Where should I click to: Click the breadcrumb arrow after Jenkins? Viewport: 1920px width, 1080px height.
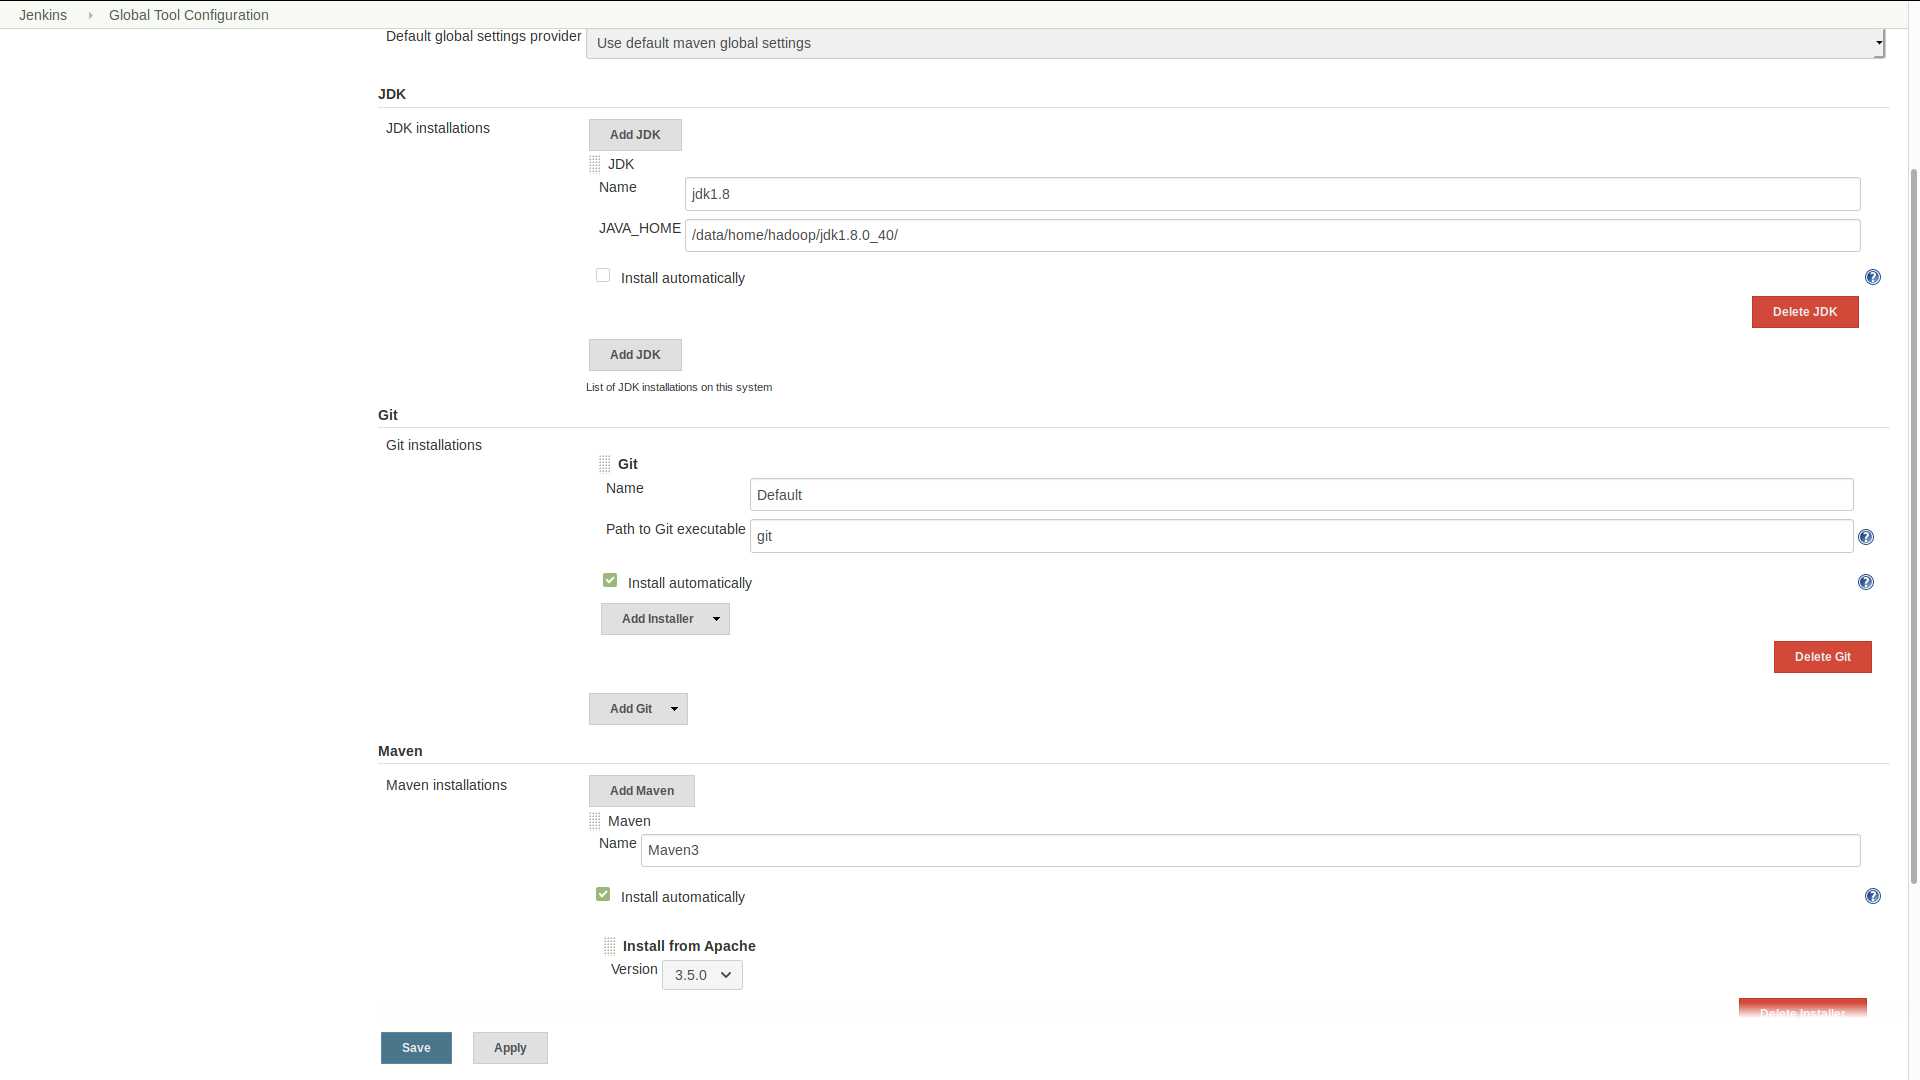(90, 15)
